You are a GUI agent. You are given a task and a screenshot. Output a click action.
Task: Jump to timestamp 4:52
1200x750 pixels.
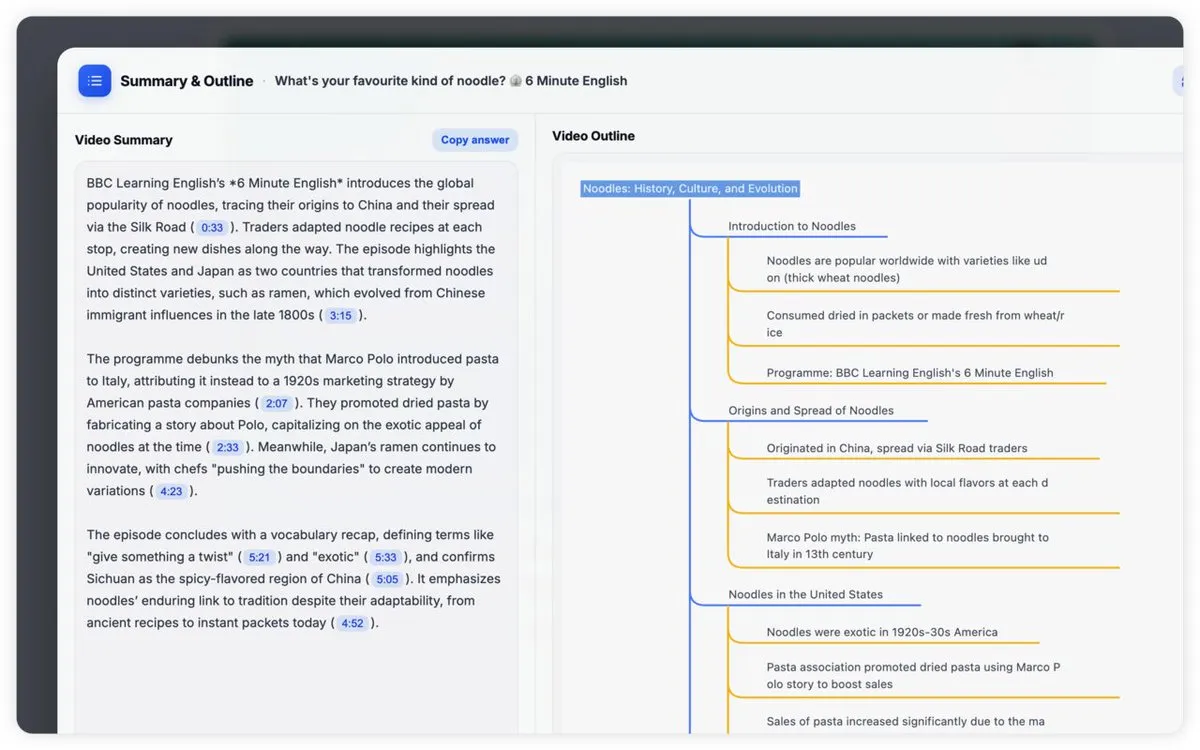point(352,624)
